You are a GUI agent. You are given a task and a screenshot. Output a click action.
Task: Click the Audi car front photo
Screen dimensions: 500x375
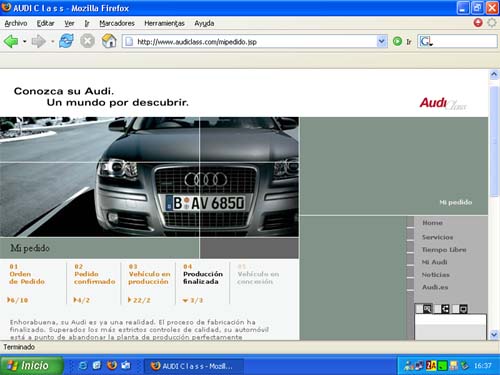149,177
